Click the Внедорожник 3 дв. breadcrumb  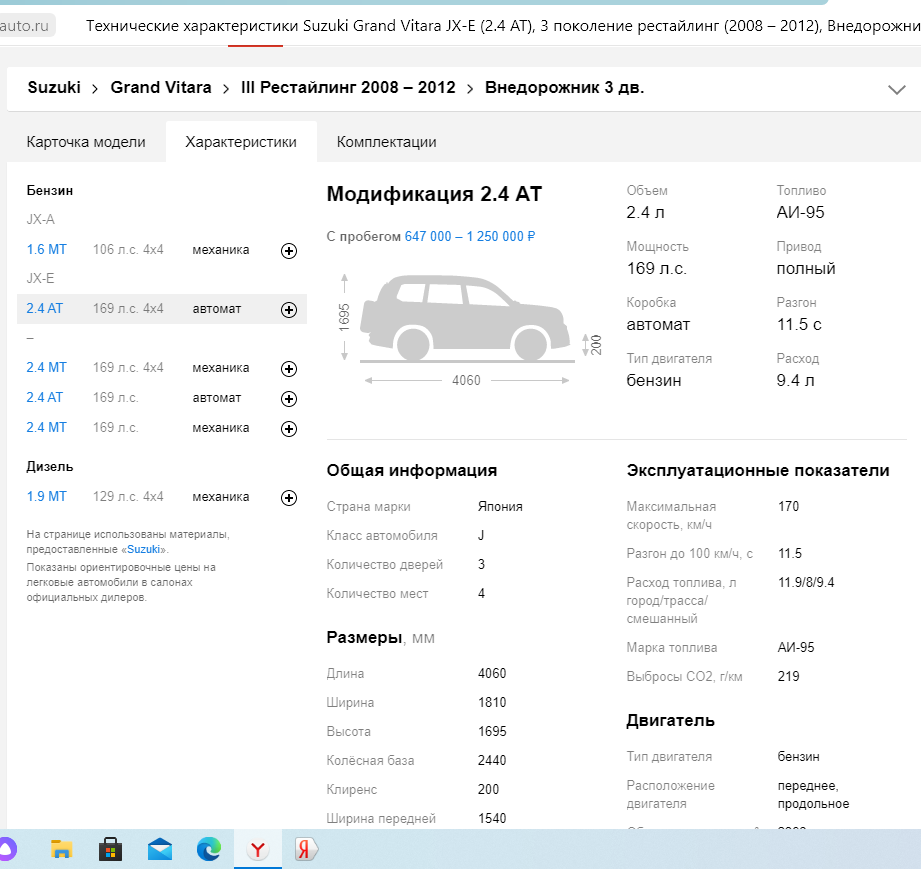pyautogui.click(x=564, y=88)
